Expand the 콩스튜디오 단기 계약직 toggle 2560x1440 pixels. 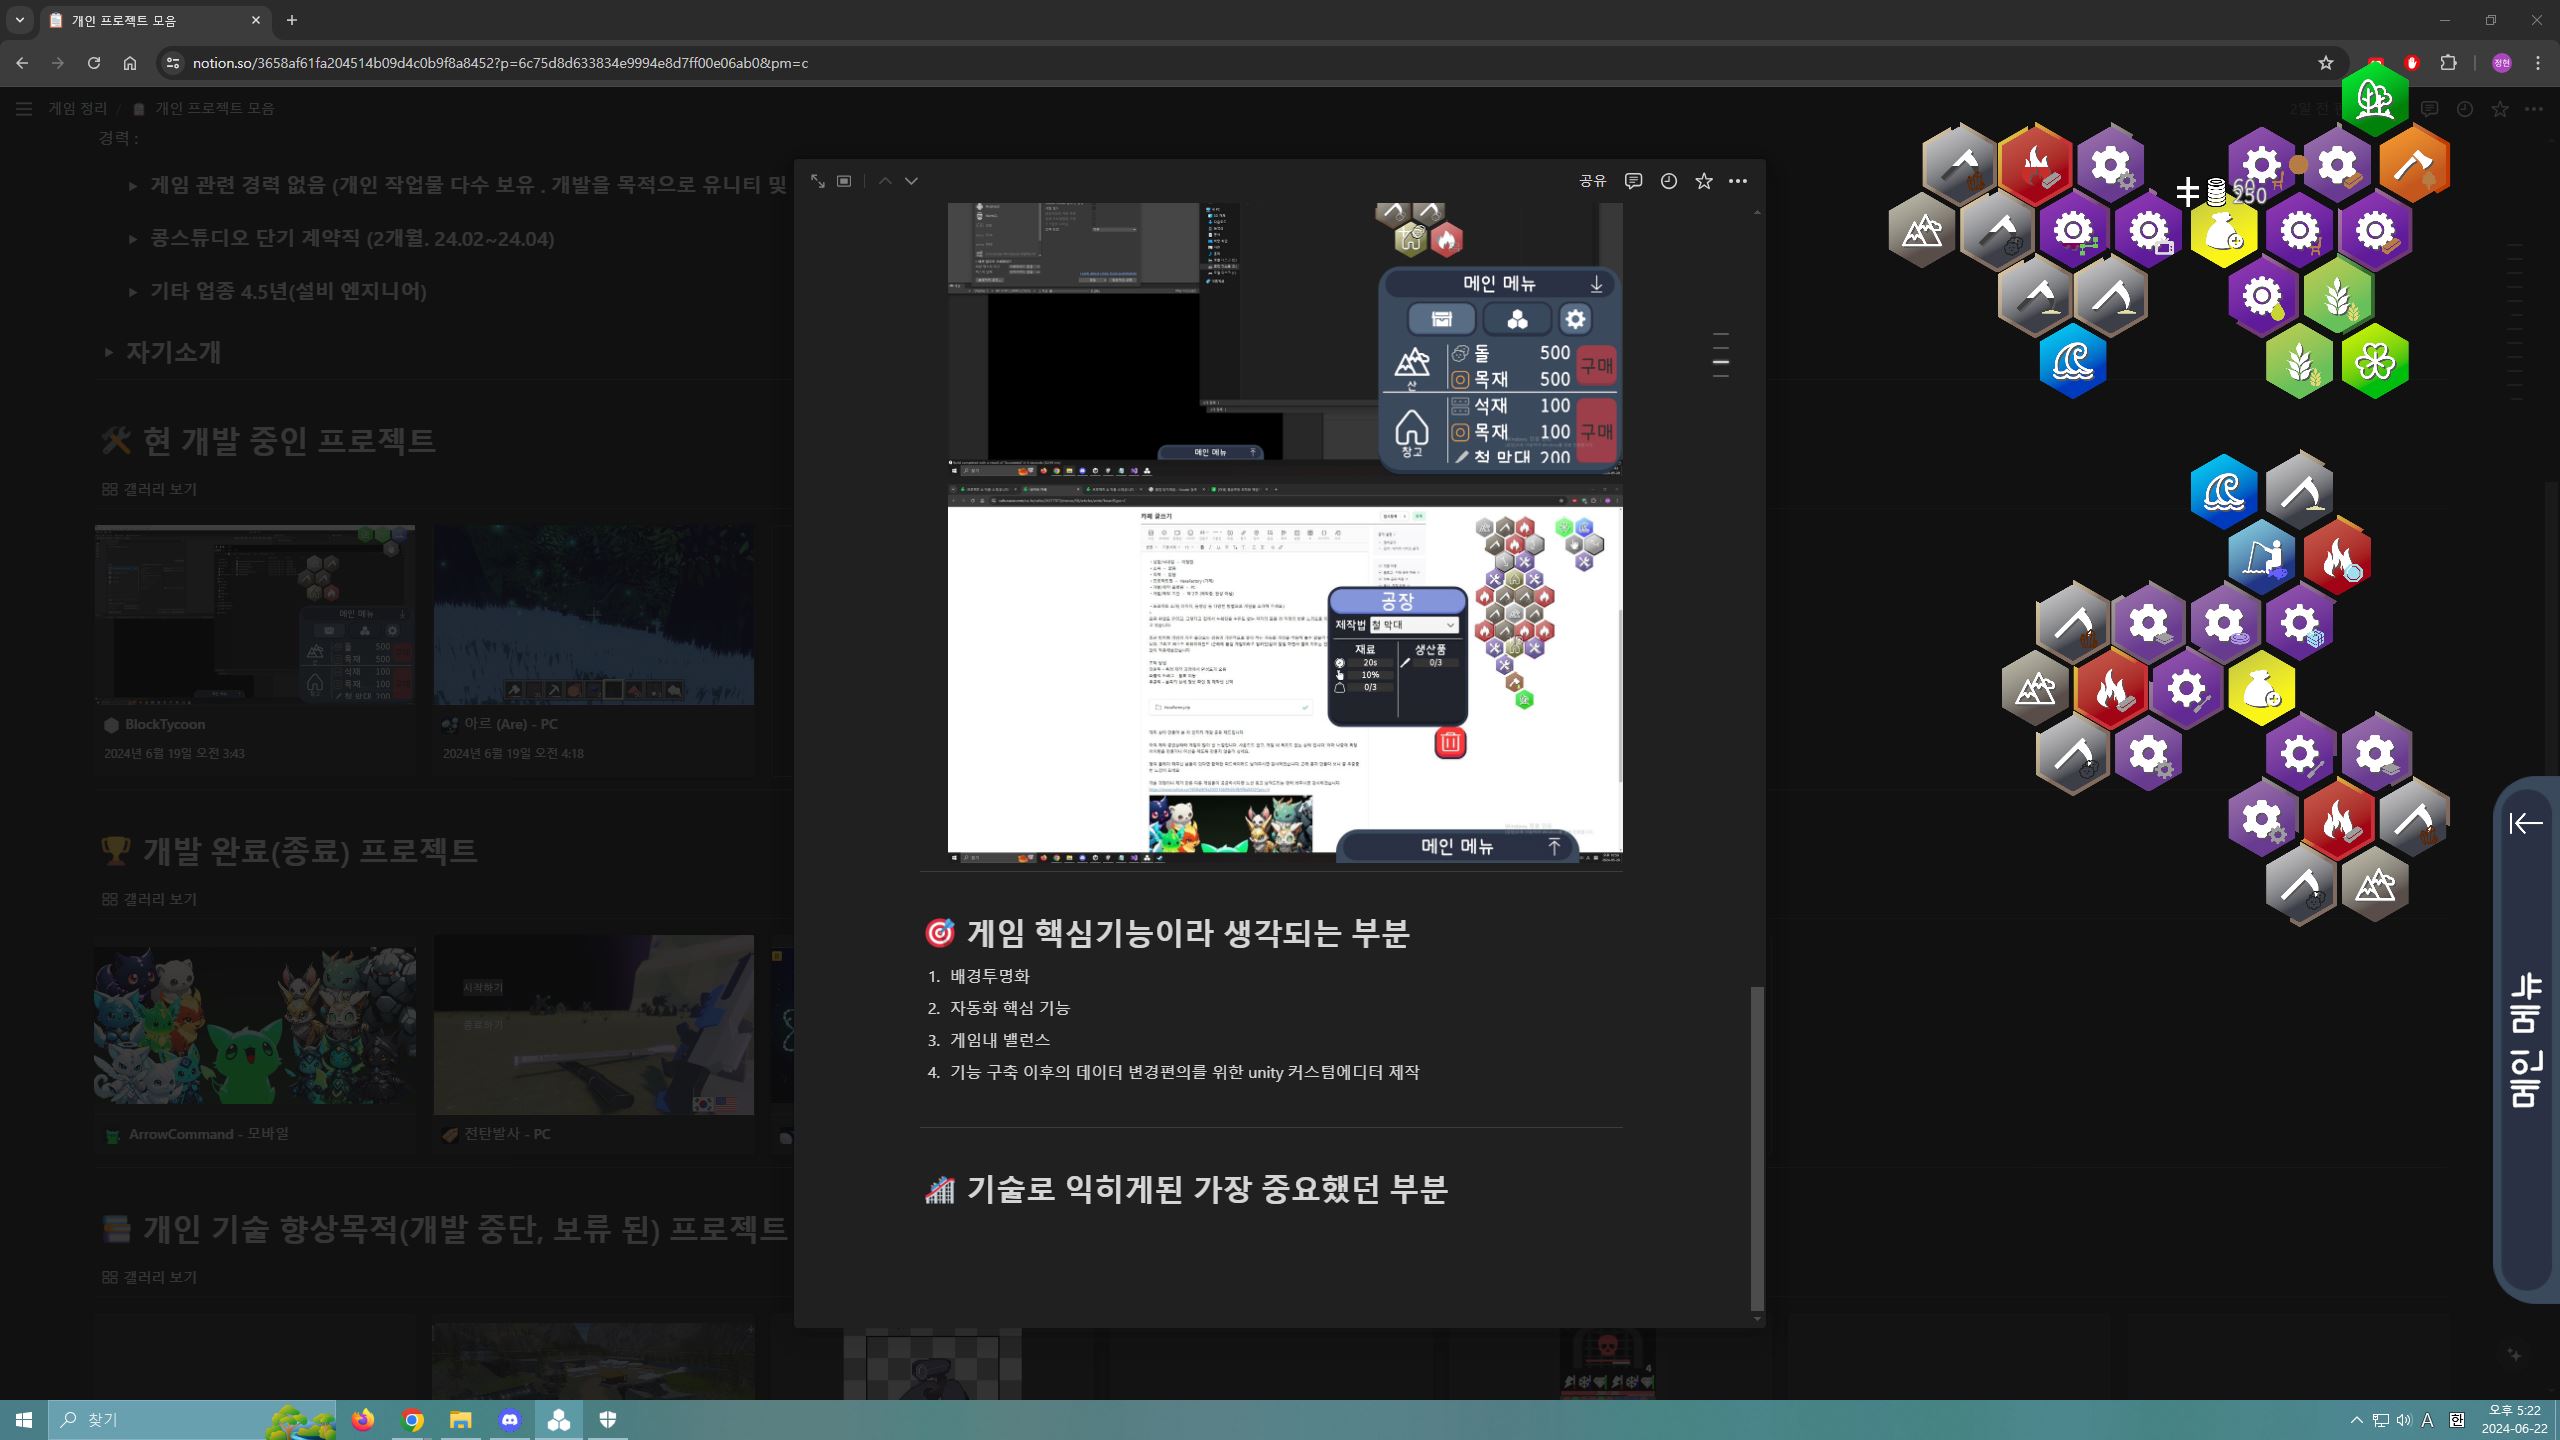point(133,239)
